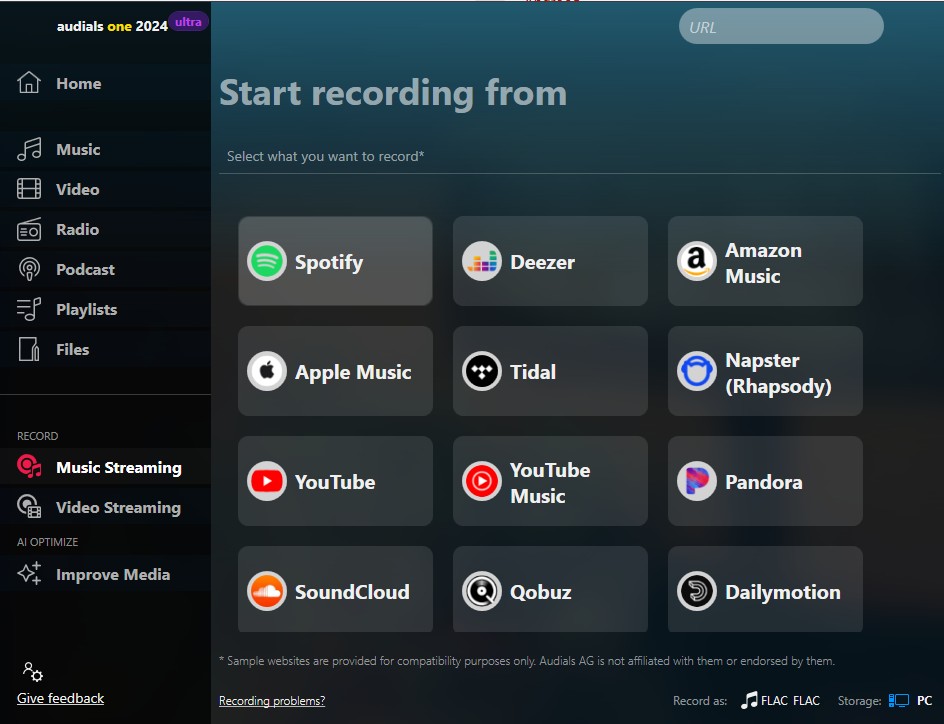
Task: Select Amazon Music tile label
Action: [763, 263]
